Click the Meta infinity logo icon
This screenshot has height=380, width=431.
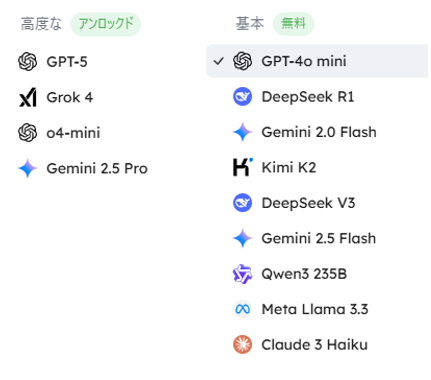242,309
